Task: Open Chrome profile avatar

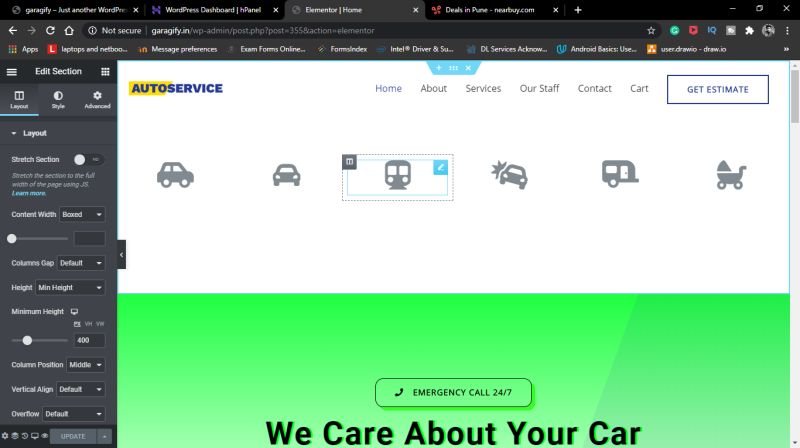Action: [x=768, y=31]
